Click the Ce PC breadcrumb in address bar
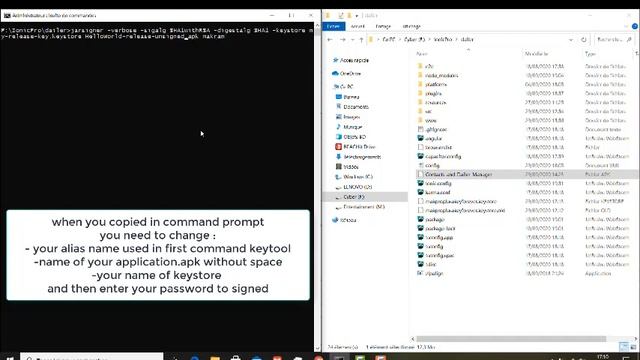The width and height of the screenshot is (640, 360). (389, 40)
